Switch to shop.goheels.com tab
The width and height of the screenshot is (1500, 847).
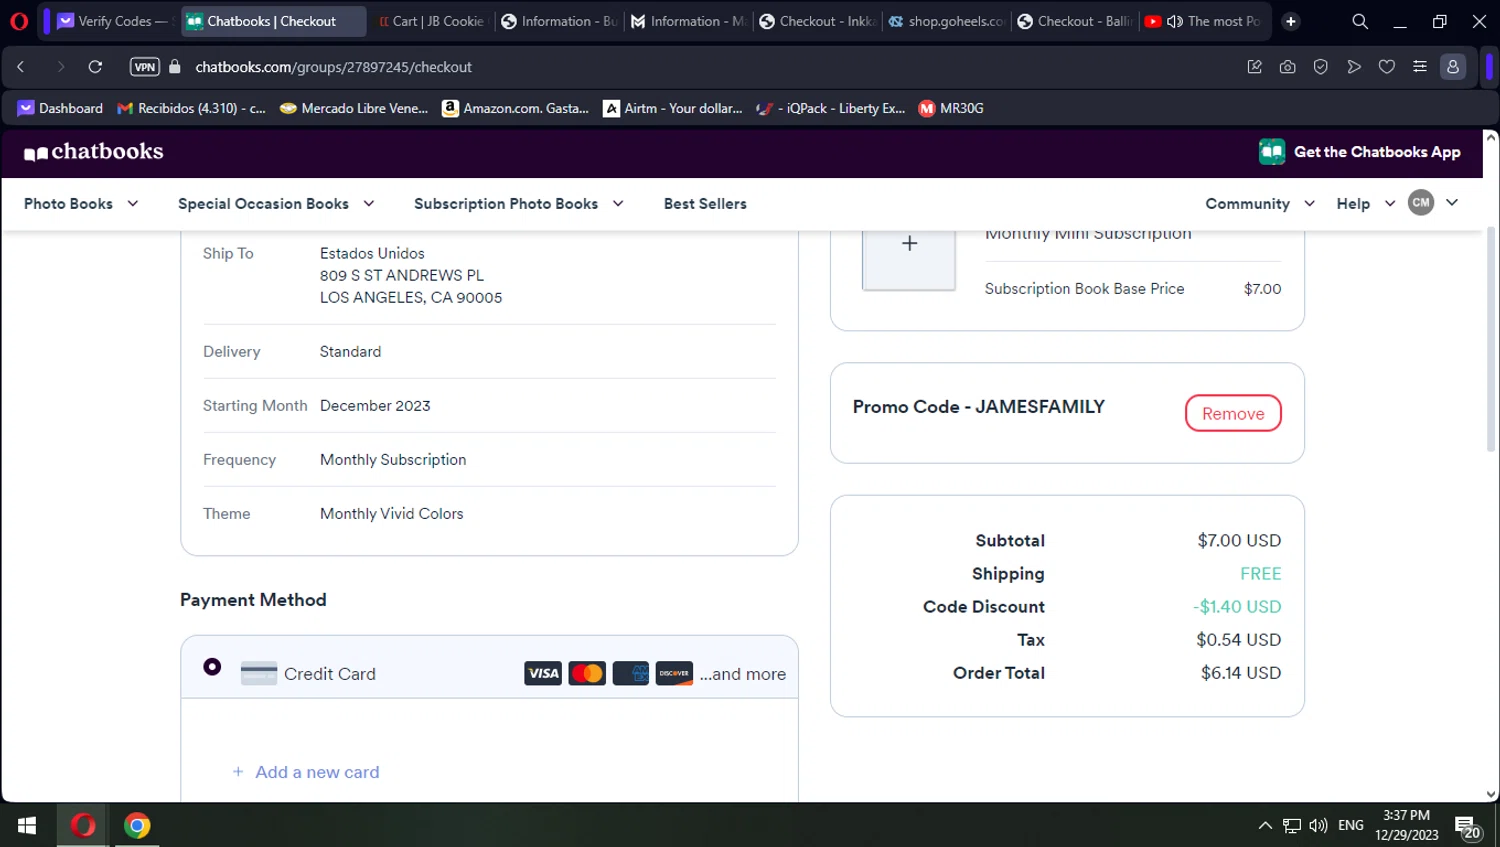click(946, 21)
